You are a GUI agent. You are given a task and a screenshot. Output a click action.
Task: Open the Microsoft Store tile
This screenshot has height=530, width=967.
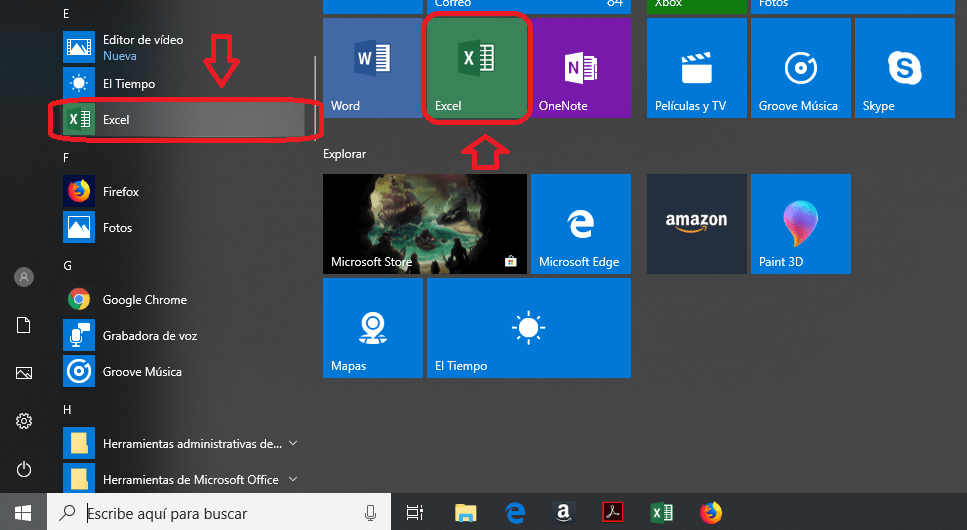pyautogui.click(x=425, y=224)
